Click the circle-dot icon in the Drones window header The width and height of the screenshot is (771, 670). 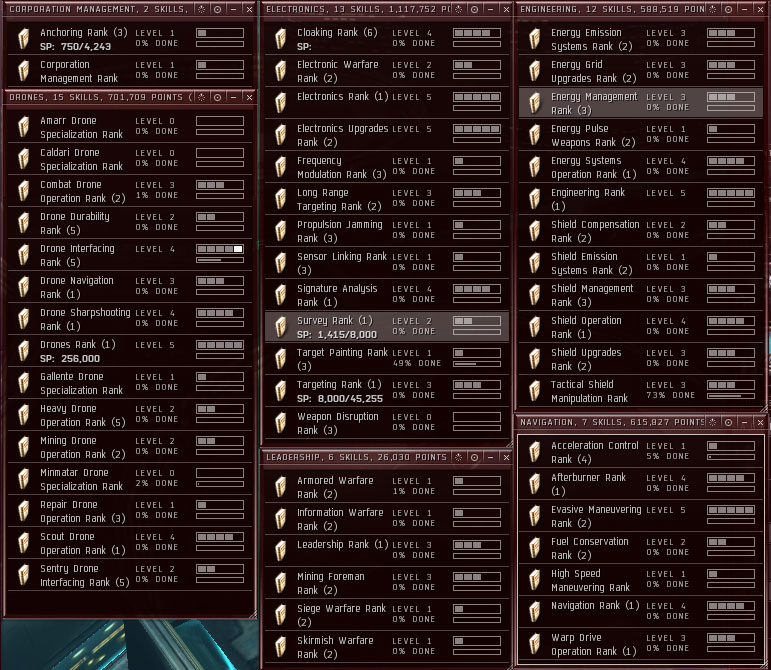click(x=217, y=97)
